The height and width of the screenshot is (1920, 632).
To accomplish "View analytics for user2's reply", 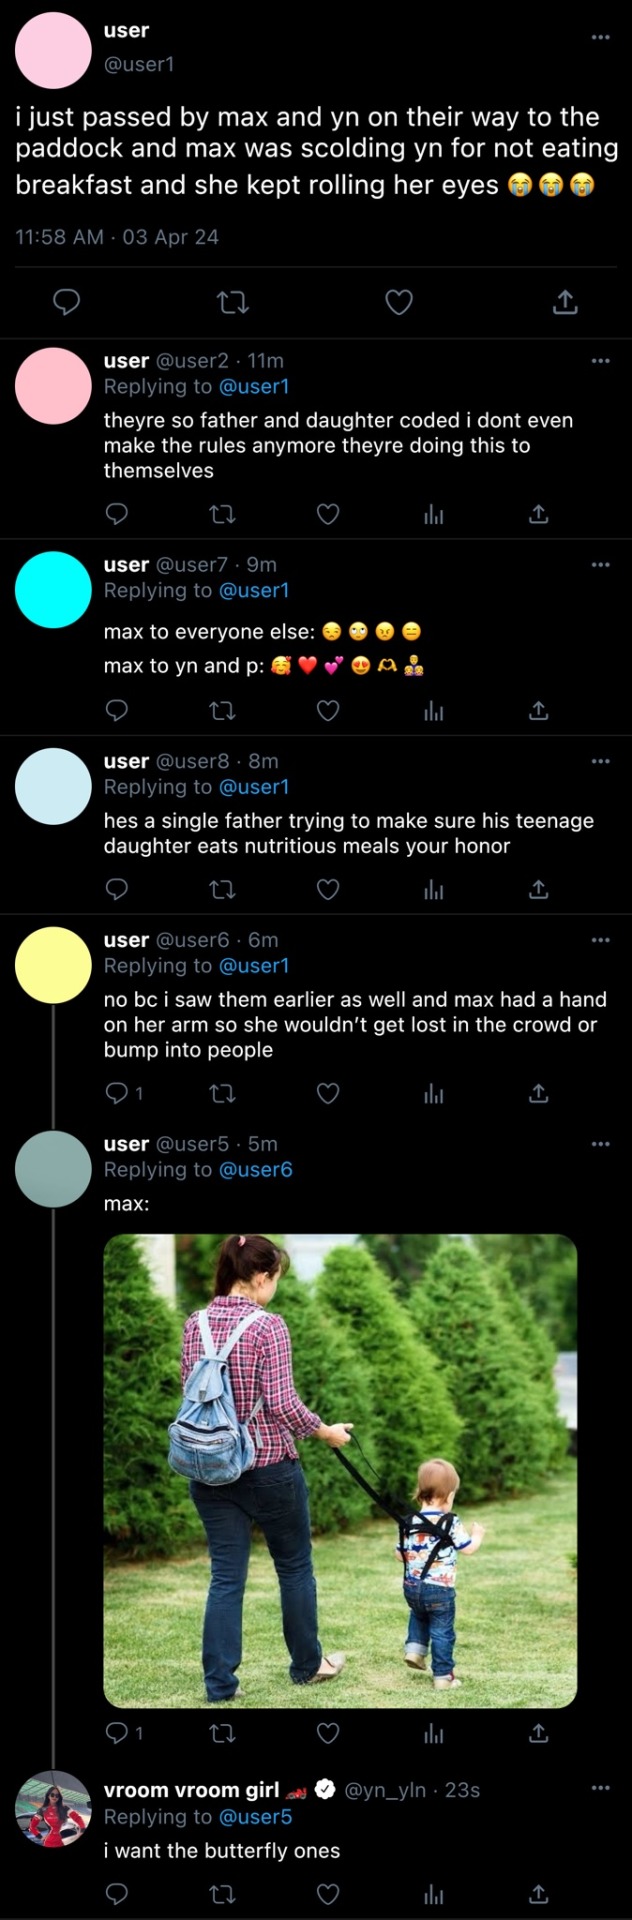I will pos(433,514).
